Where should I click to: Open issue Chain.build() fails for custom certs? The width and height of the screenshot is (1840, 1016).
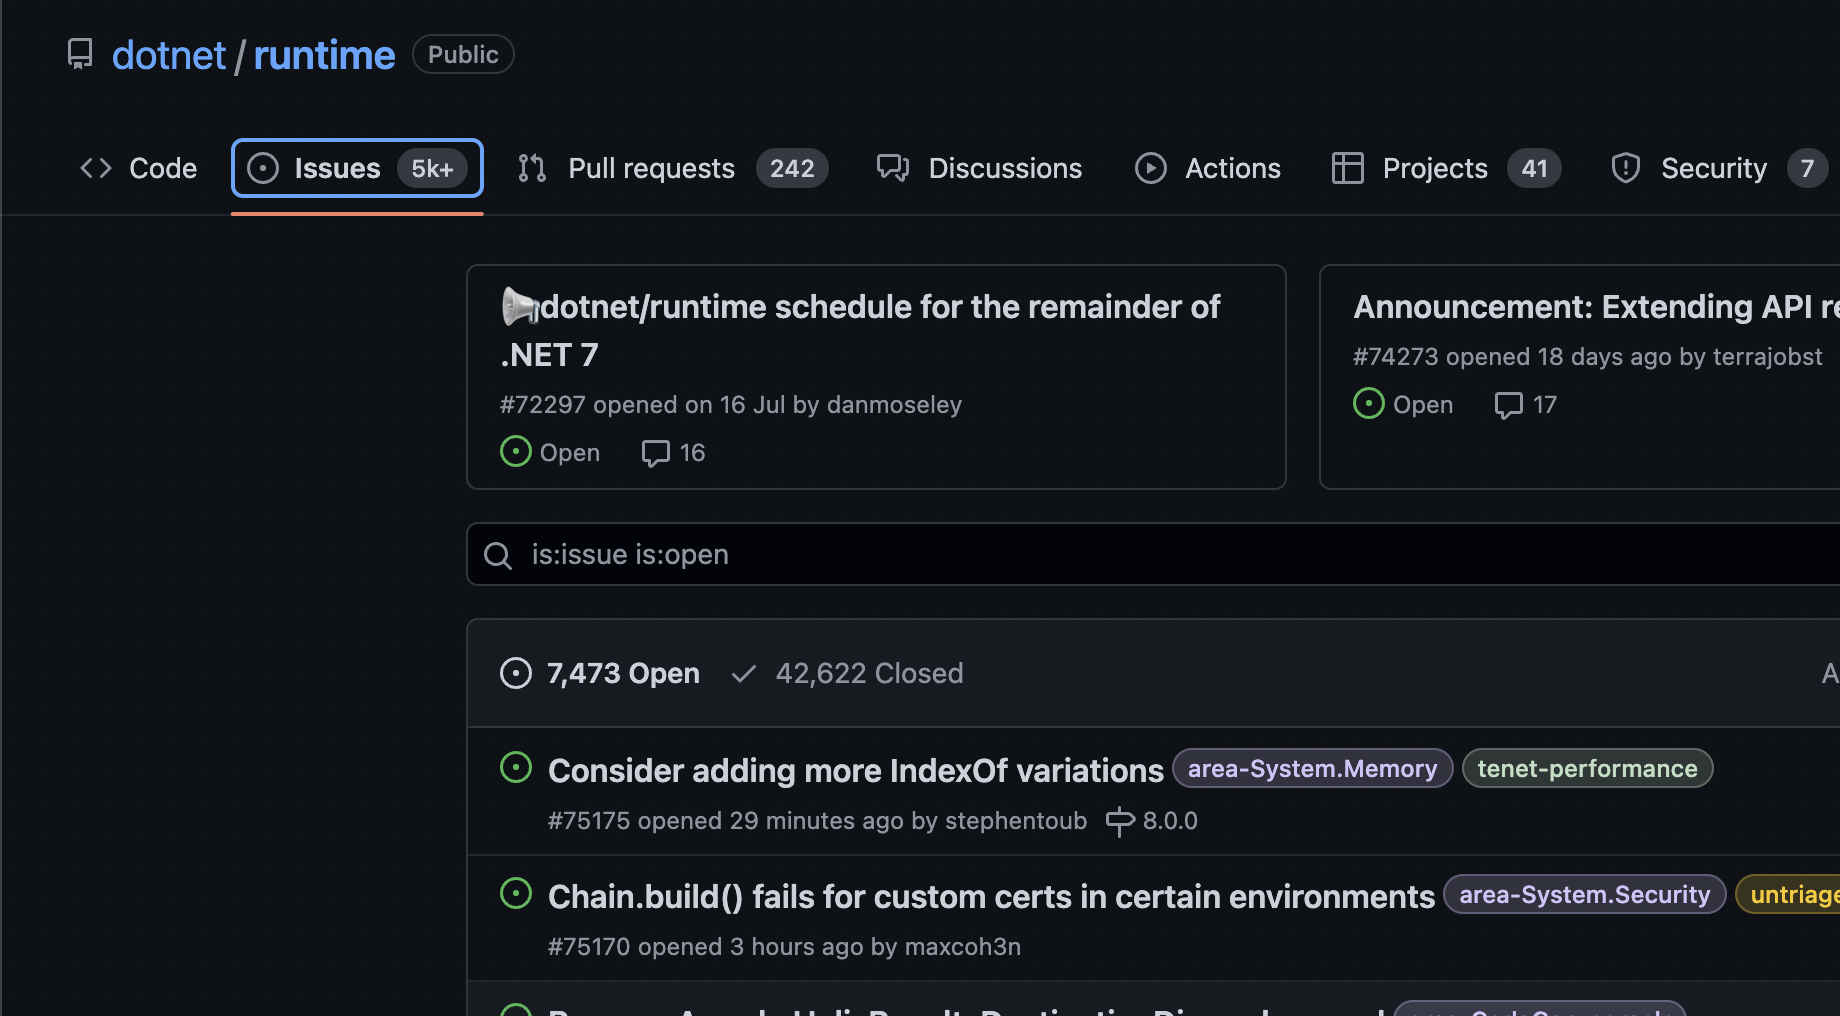991,897
